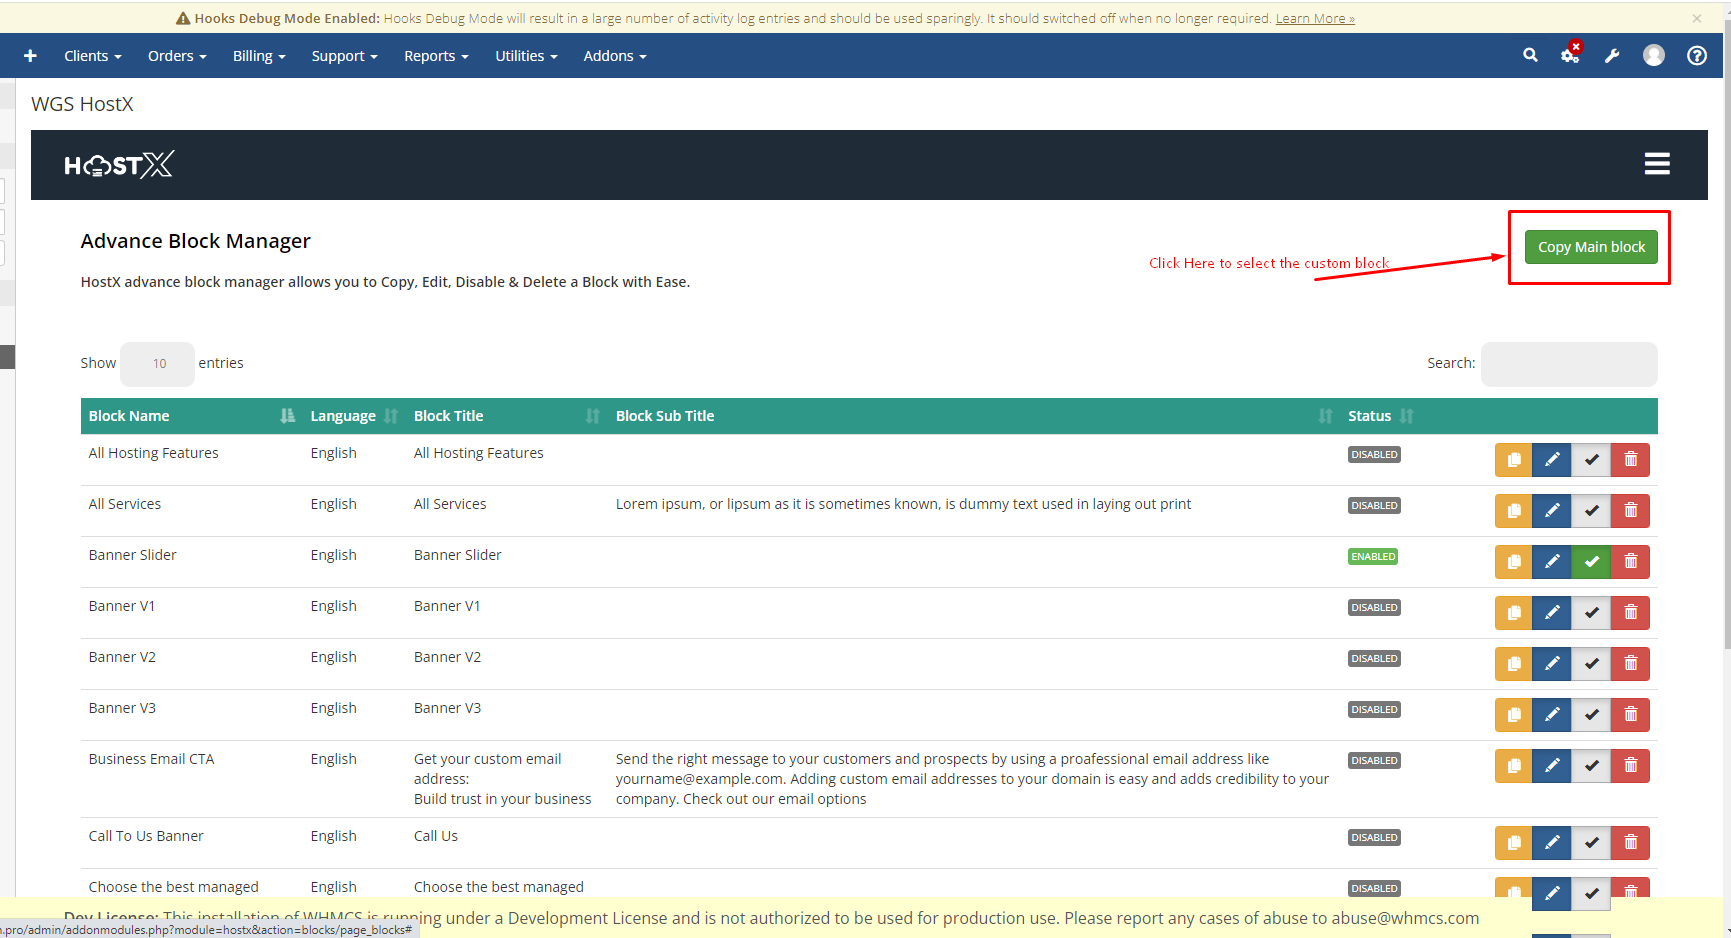Delete the All Services block
This screenshot has width=1731, height=938.
(x=1630, y=511)
